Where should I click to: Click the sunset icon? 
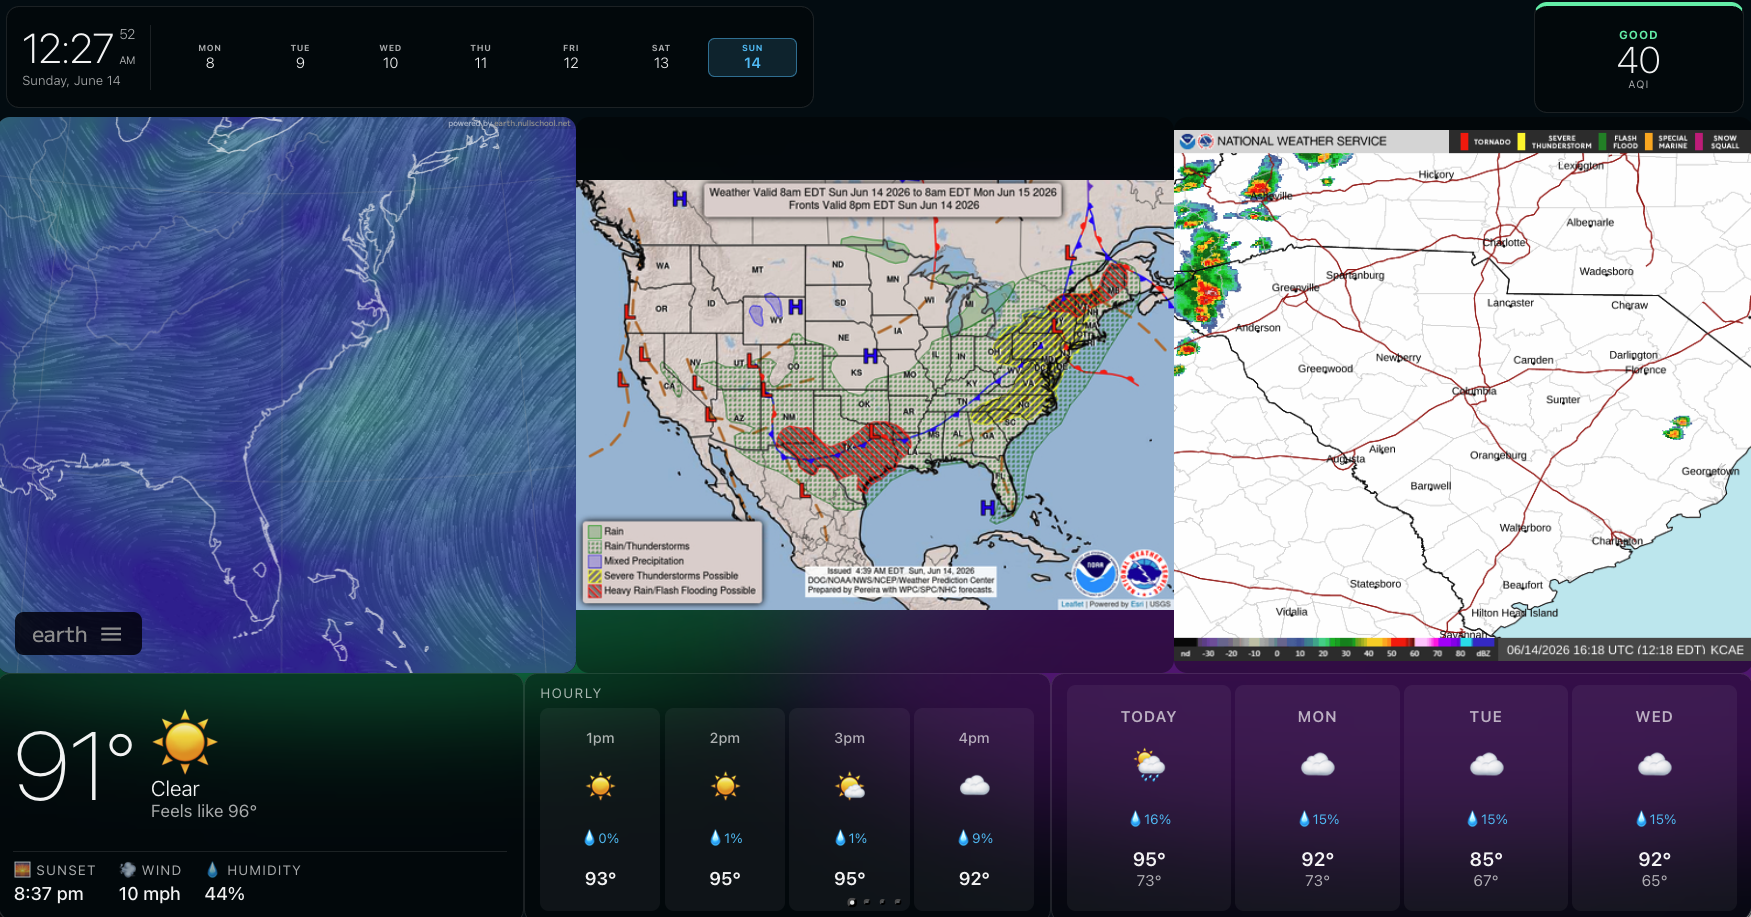coord(22,870)
